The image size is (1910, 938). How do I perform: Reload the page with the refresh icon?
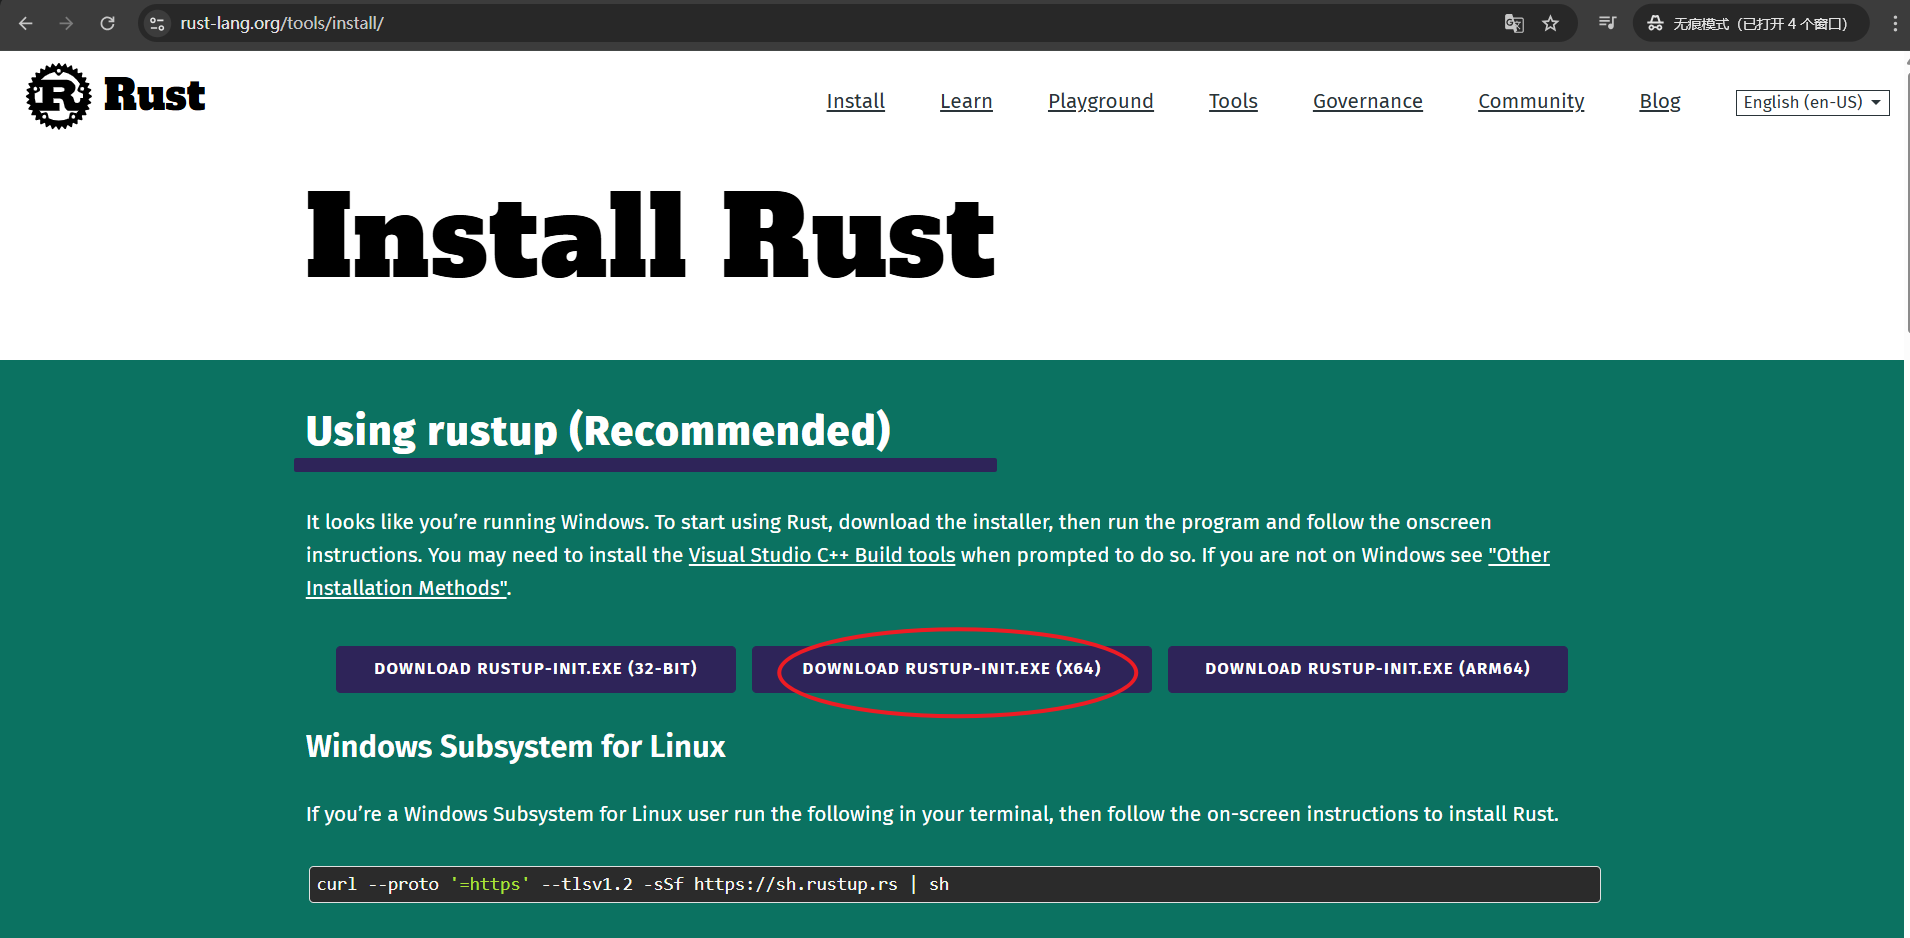107,23
